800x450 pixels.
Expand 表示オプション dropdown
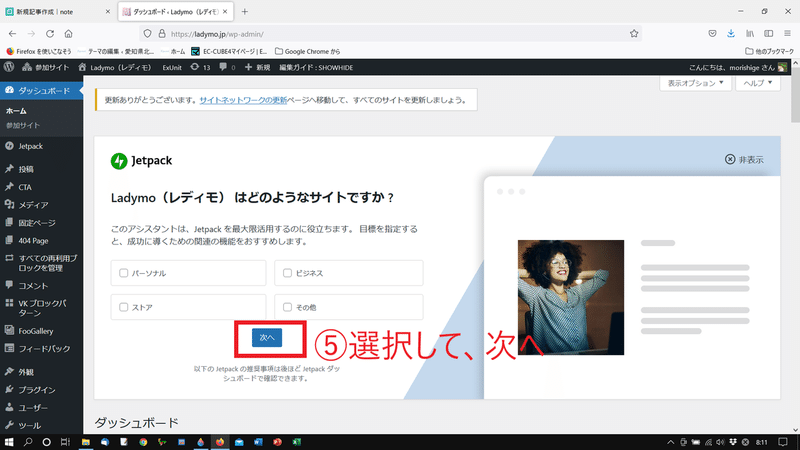point(695,83)
